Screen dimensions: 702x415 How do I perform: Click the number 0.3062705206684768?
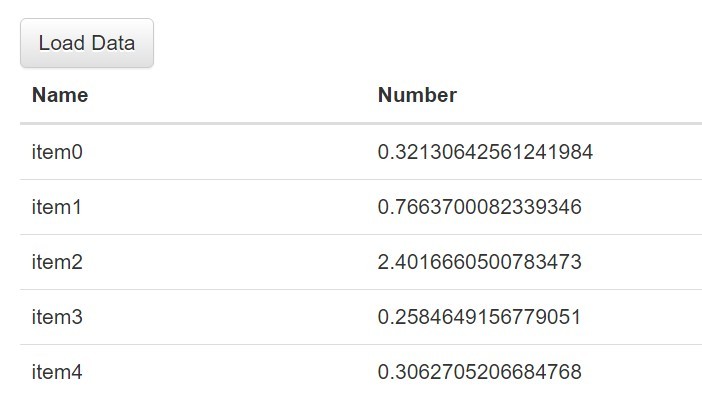479,372
